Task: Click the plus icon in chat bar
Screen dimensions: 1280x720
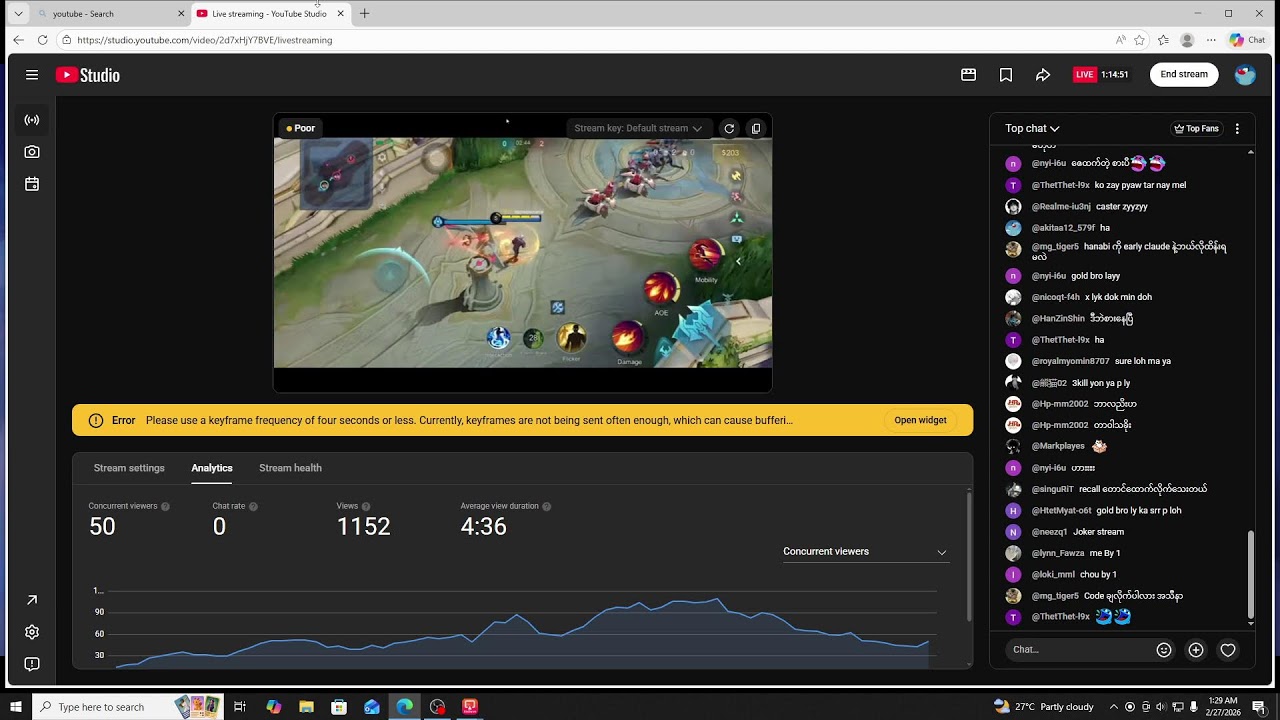Action: pyautogui.click(x=1196, y=650)
